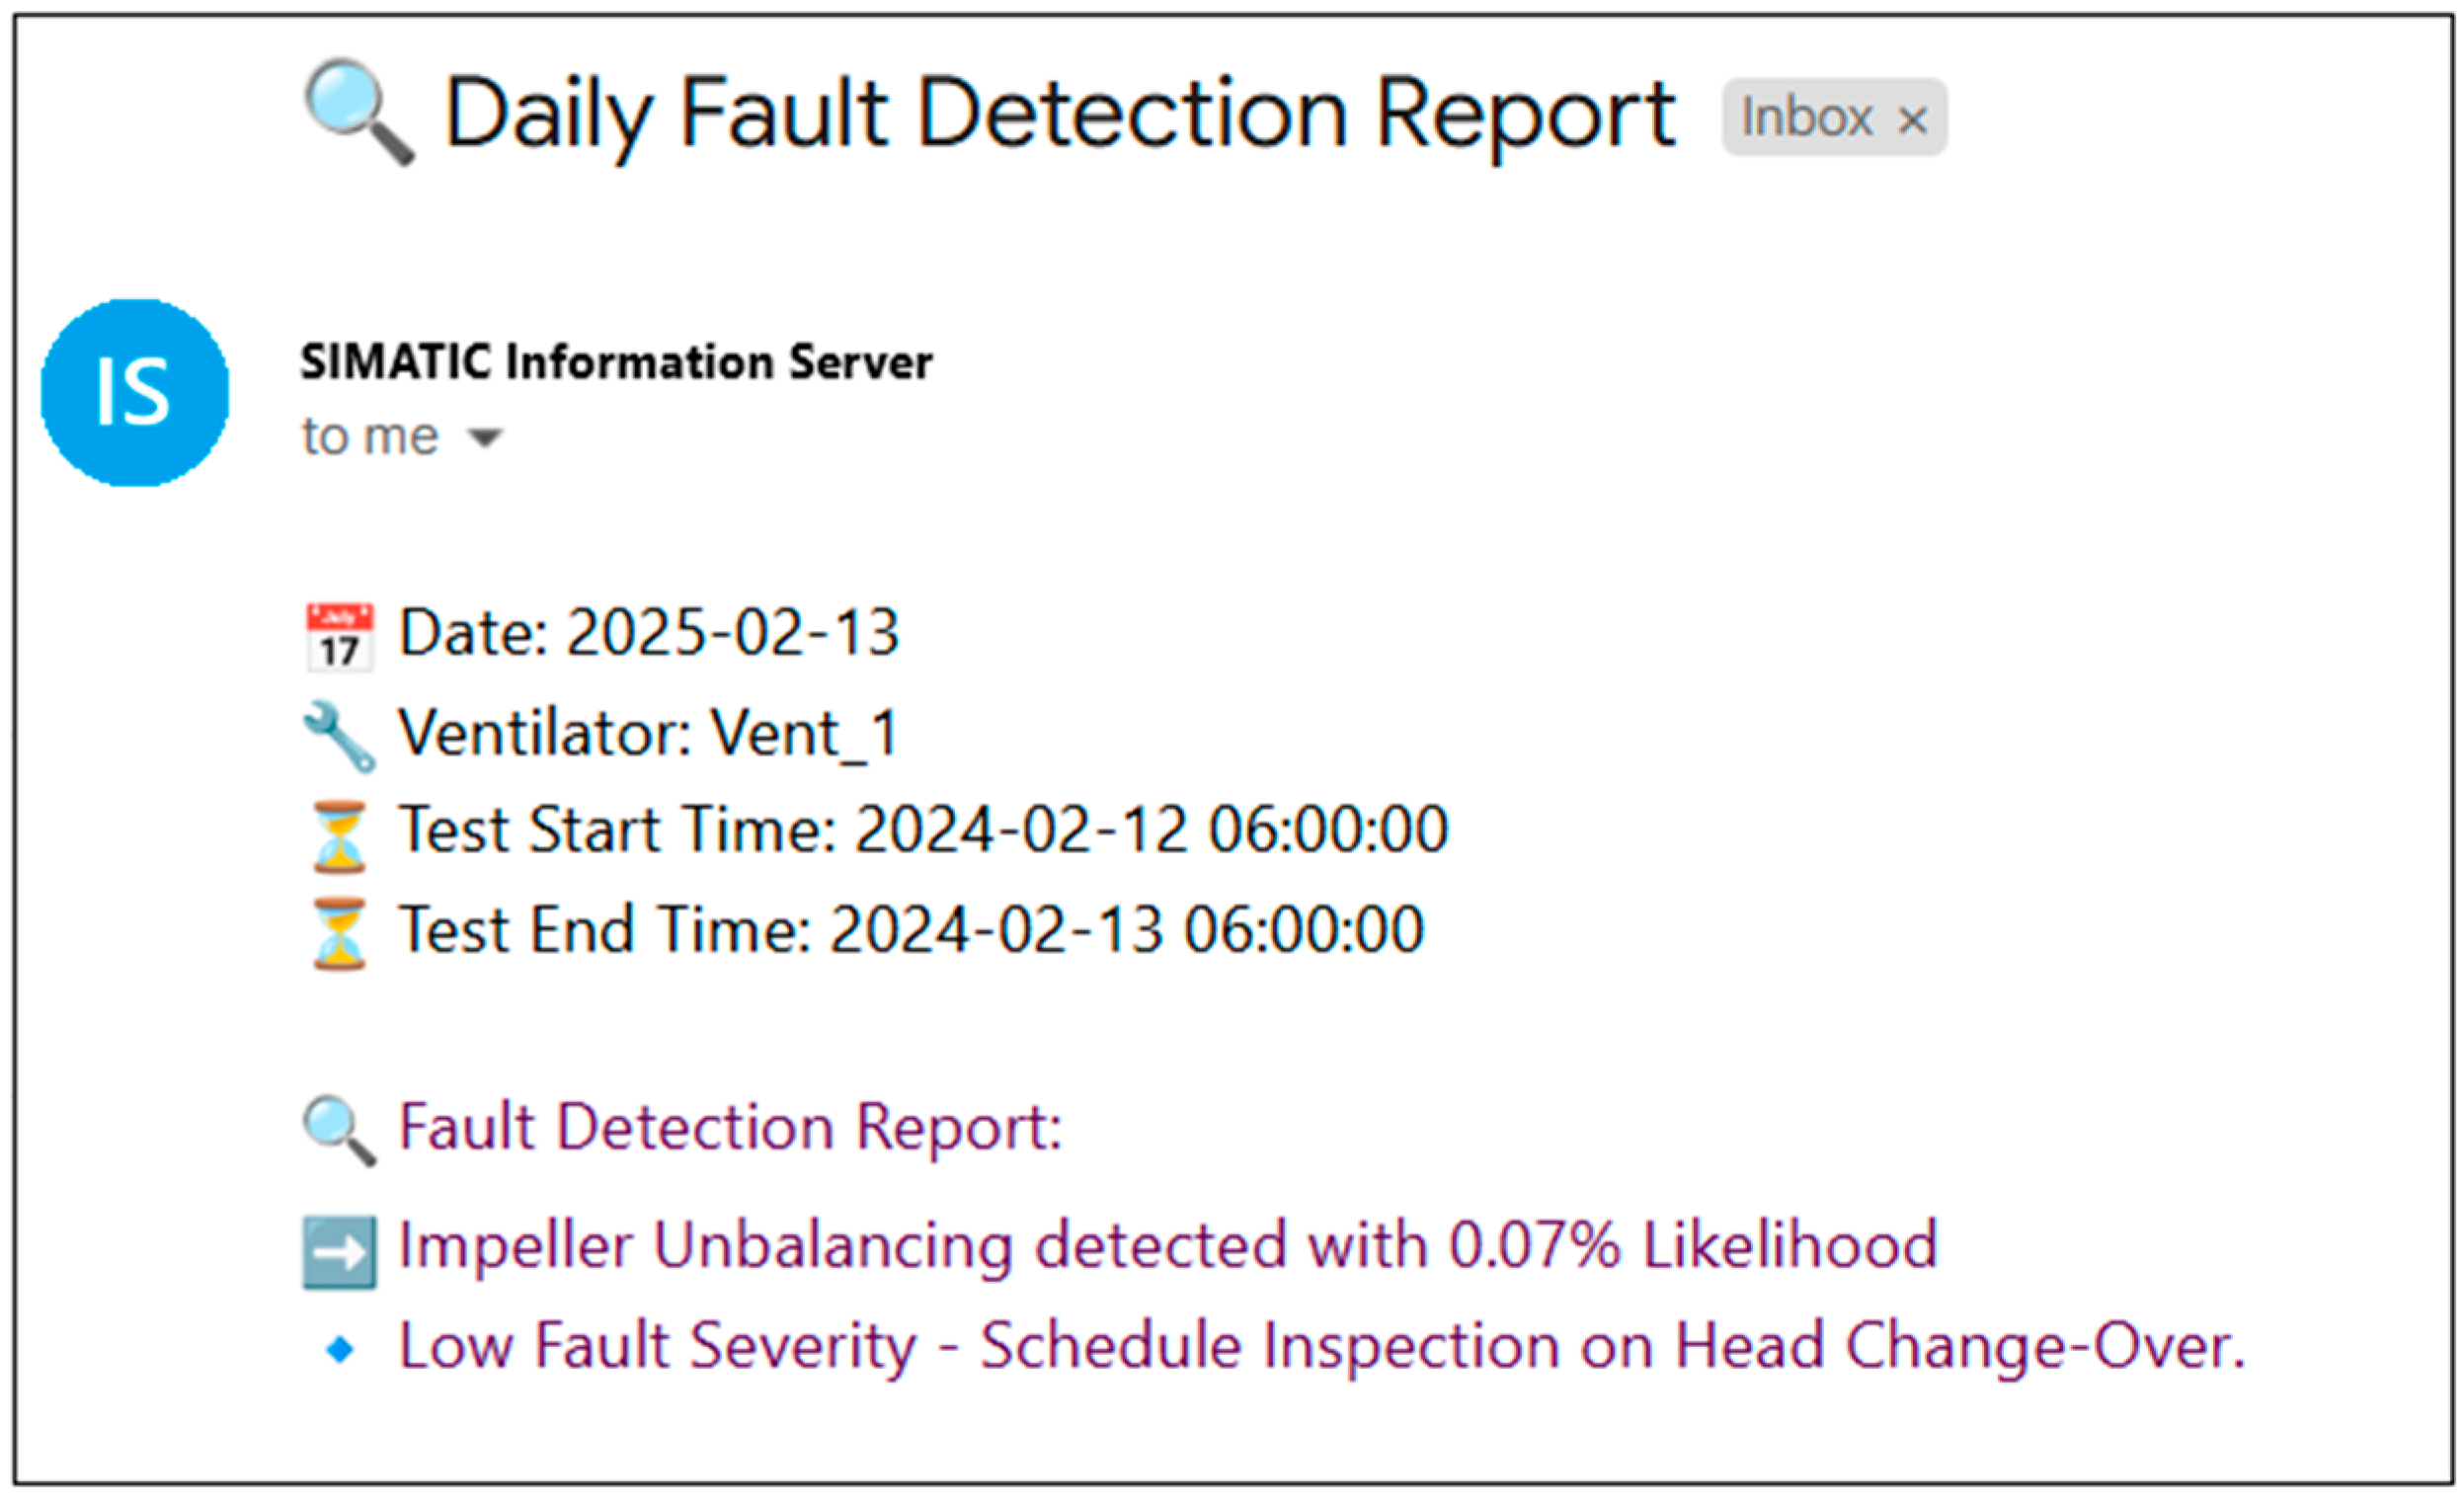This screenshot has height=1506, width=2464.
Task: Click the Impeller Unbalancing detected line
Action: pyautogui.click(x=1167, y=1246)
